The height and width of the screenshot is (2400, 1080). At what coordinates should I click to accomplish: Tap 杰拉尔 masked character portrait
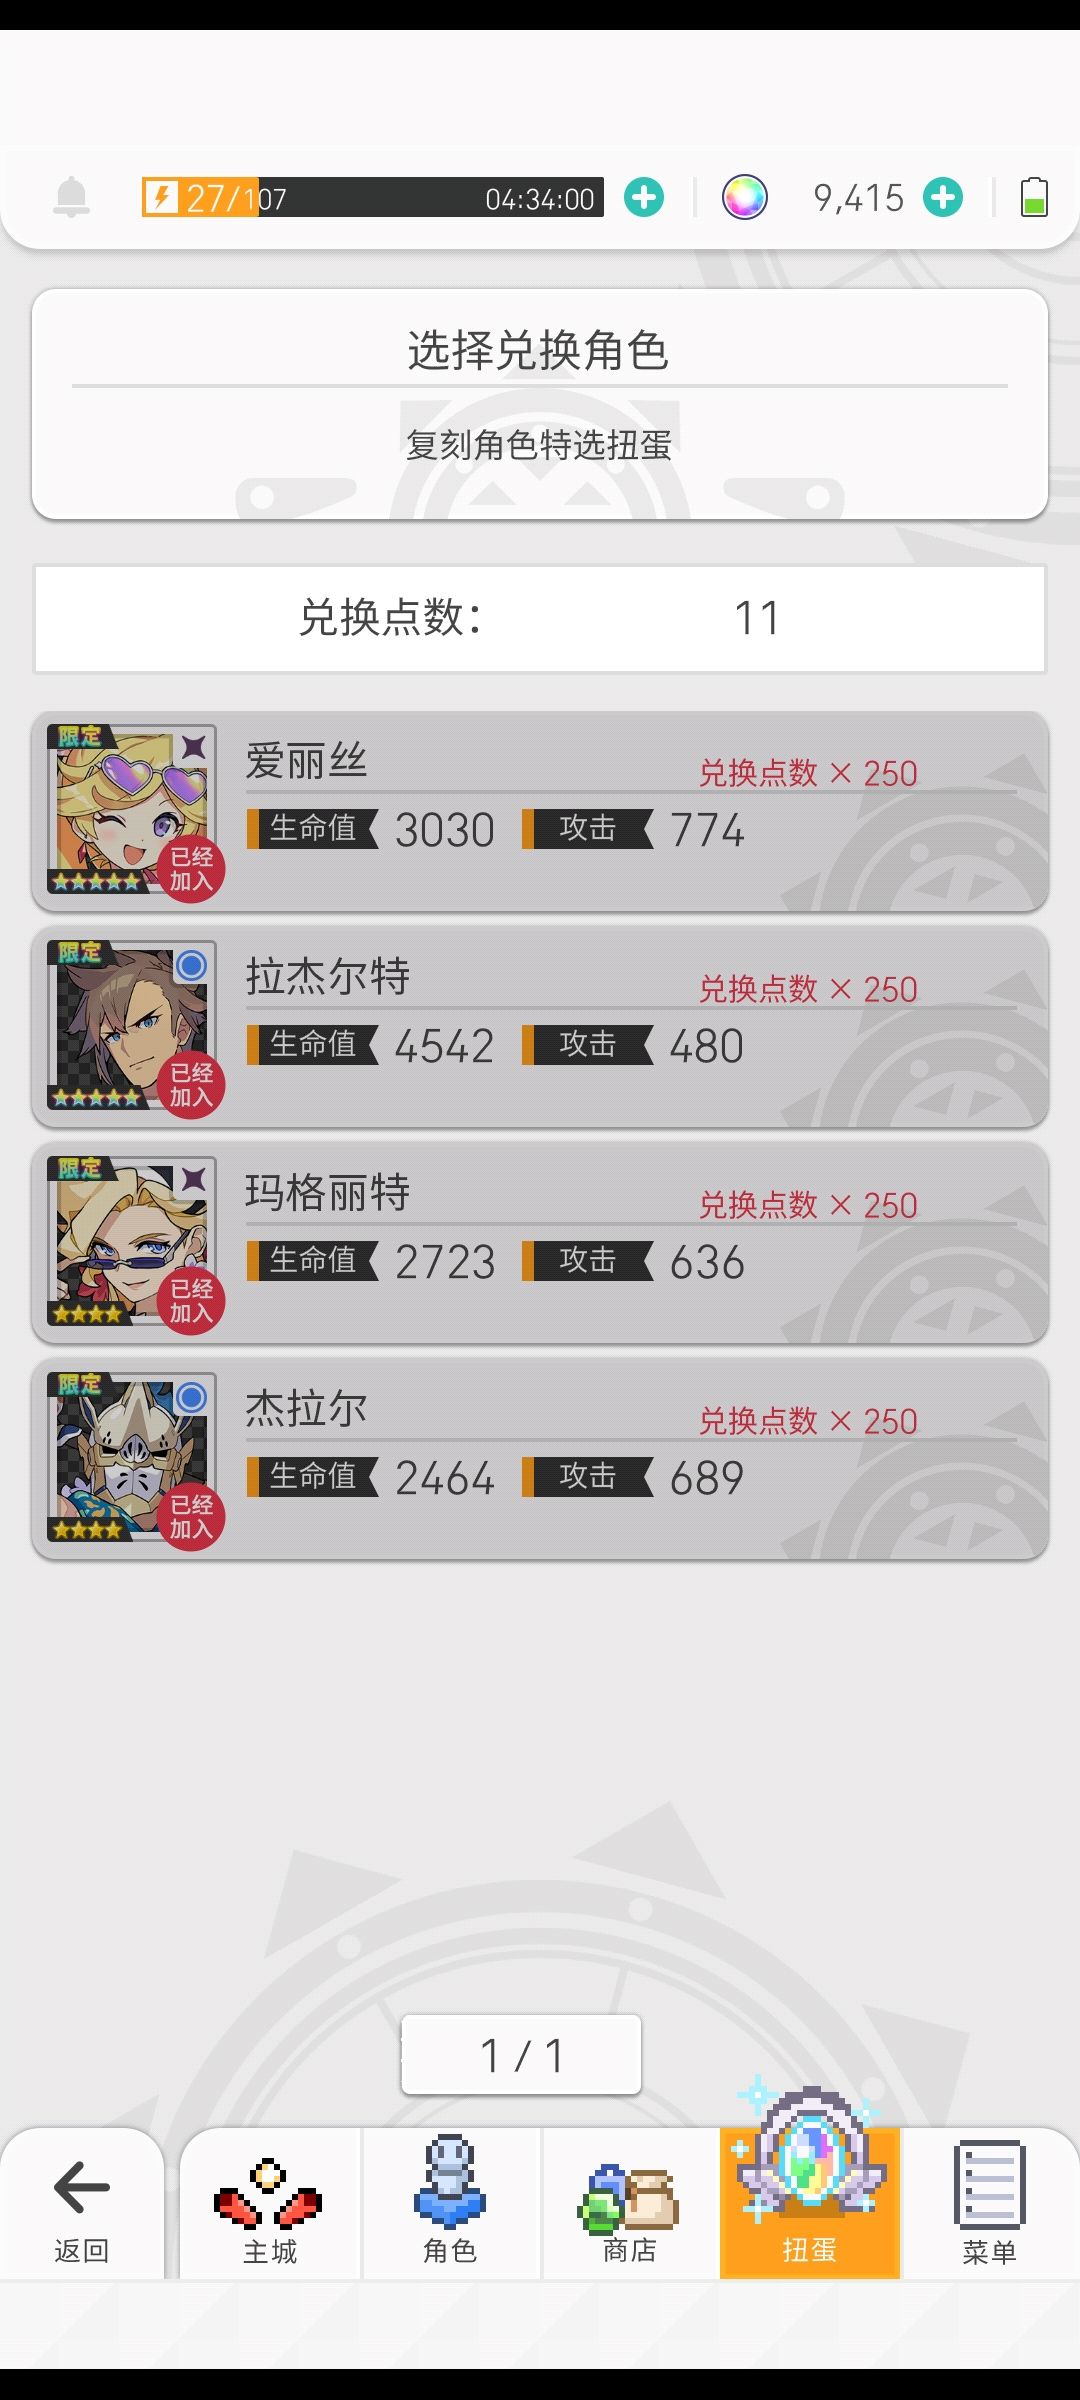(132, 1457)
